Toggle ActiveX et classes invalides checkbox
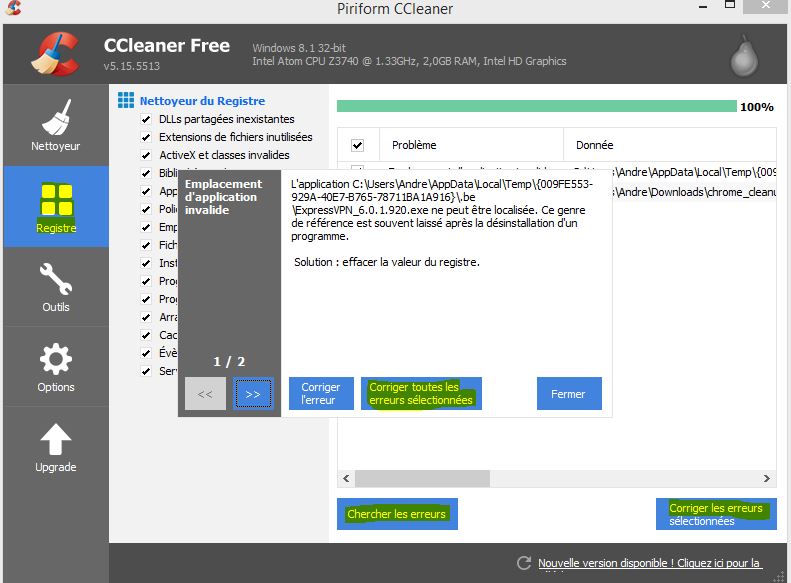 [x=146, y=155]
